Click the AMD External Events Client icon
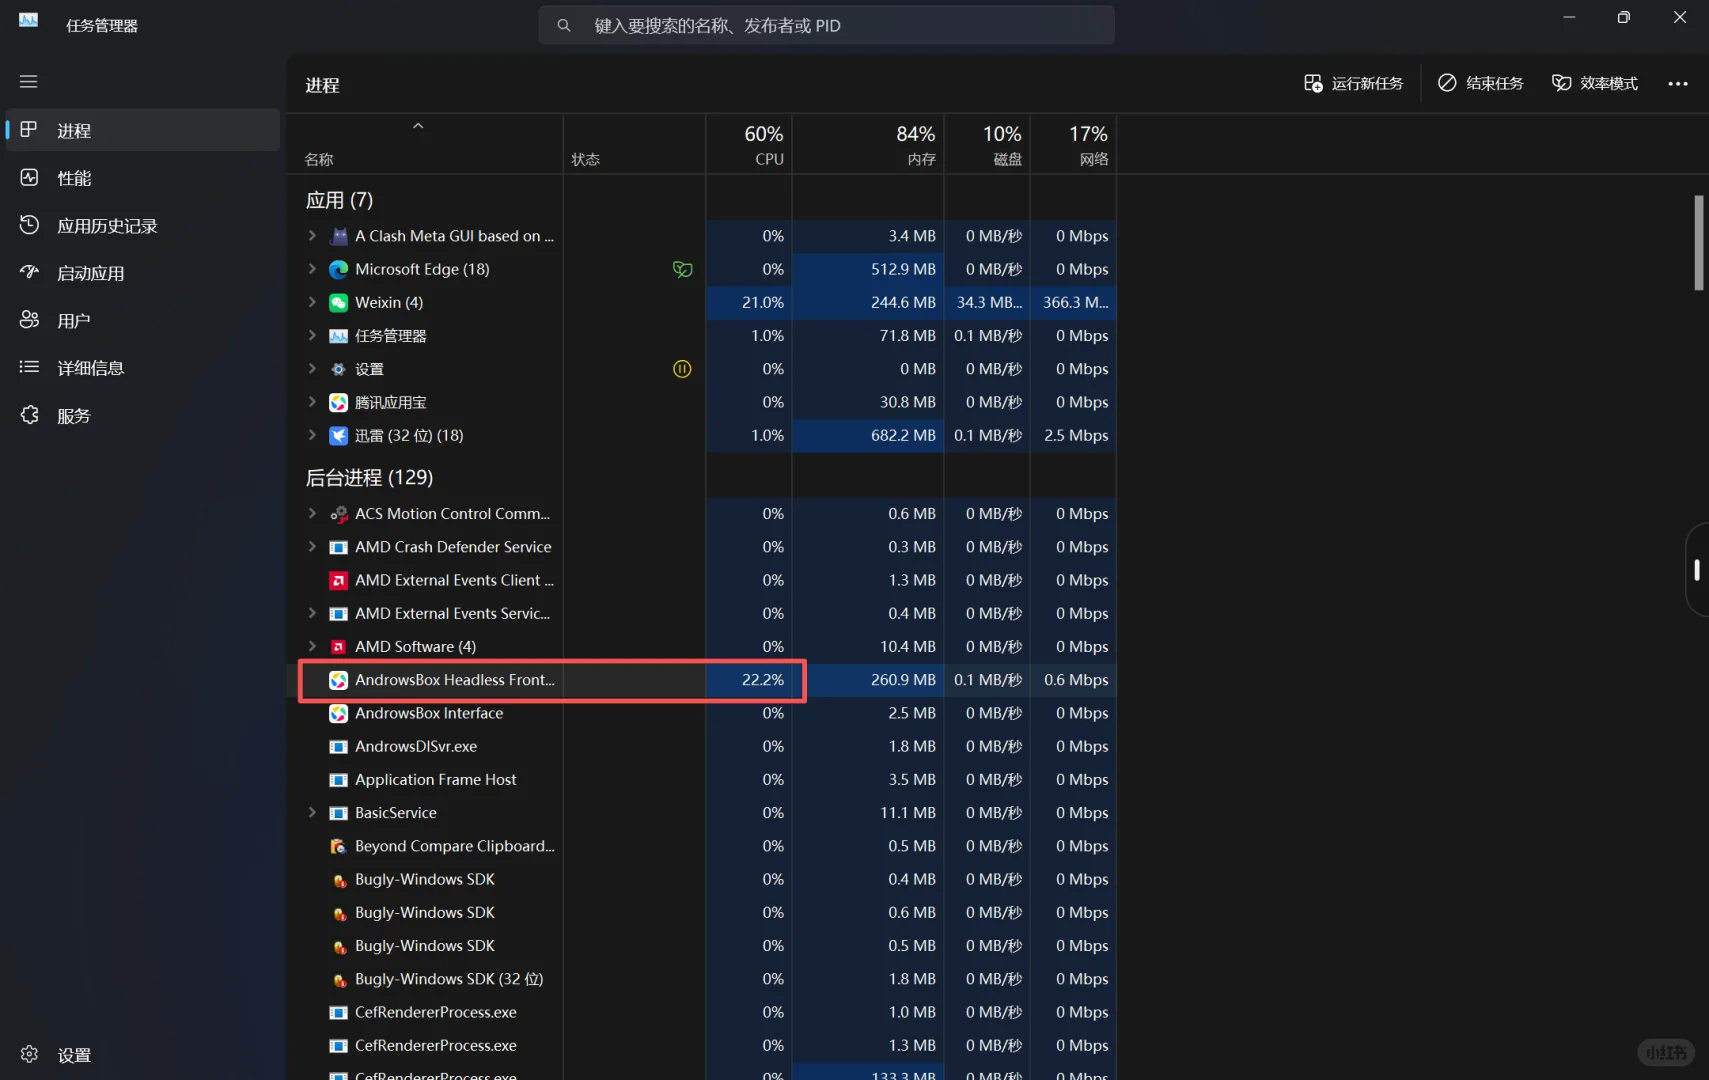1709x1080 pixels. 339,580
